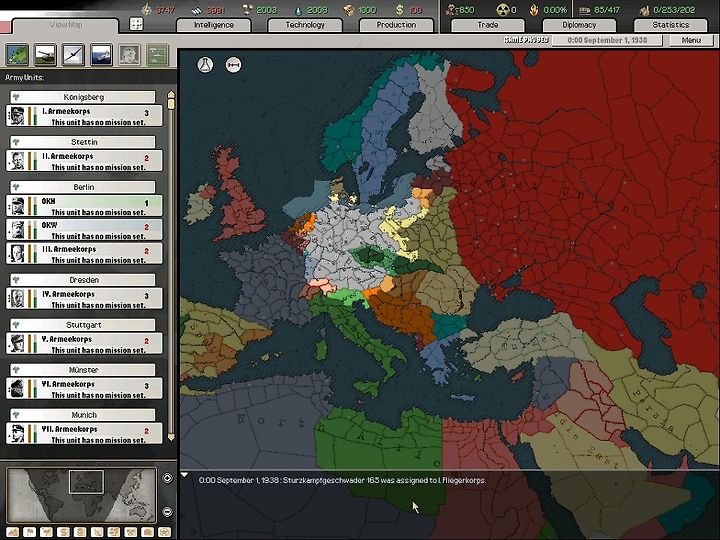Collapse the Berlin province group
The image size is (720, 540).
(16, 187)
